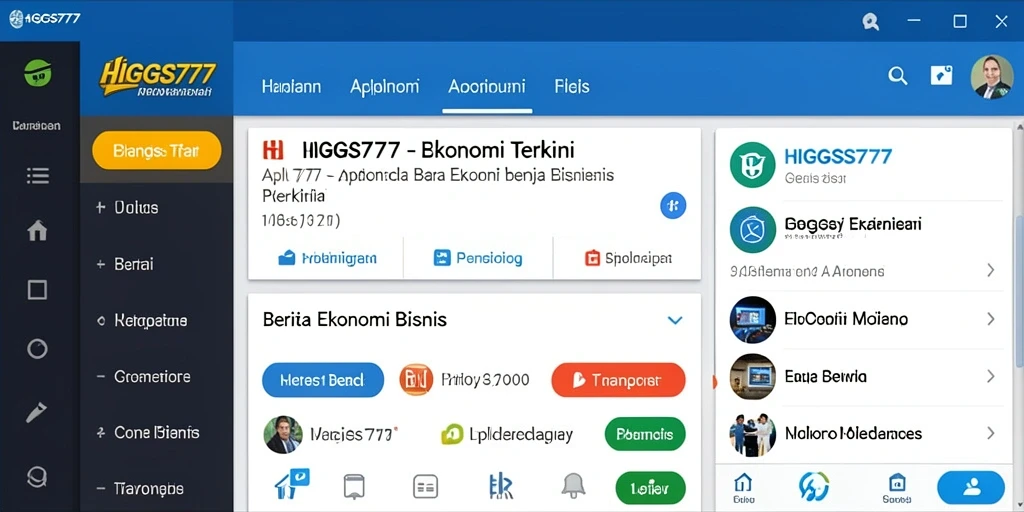This screenshot has width=1024, height=512.
Task: Click the orange Tnanporst button
Action: [618, 380]
